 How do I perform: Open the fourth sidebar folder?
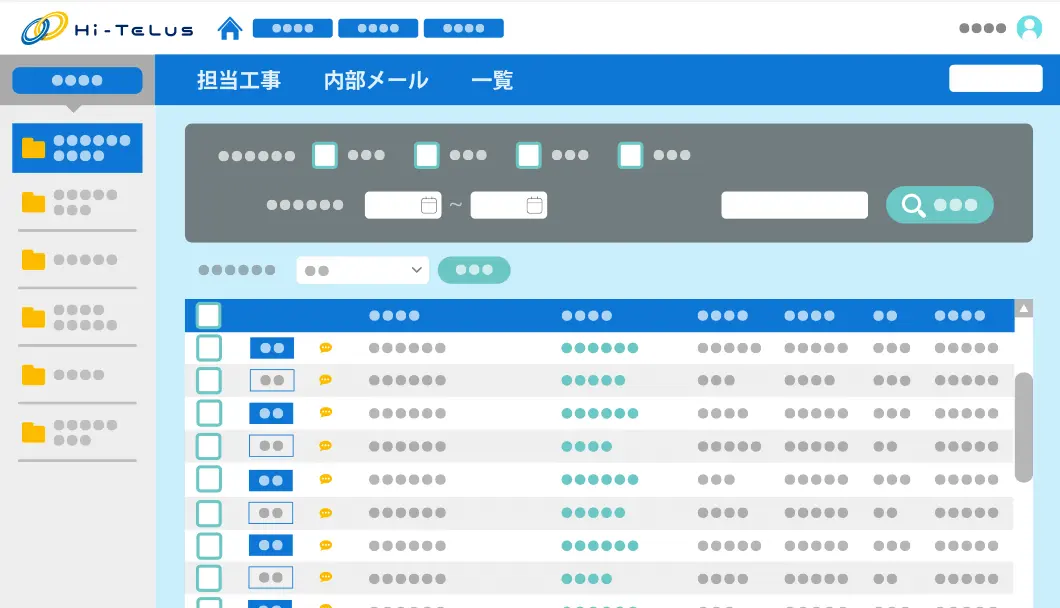(77, 317)
